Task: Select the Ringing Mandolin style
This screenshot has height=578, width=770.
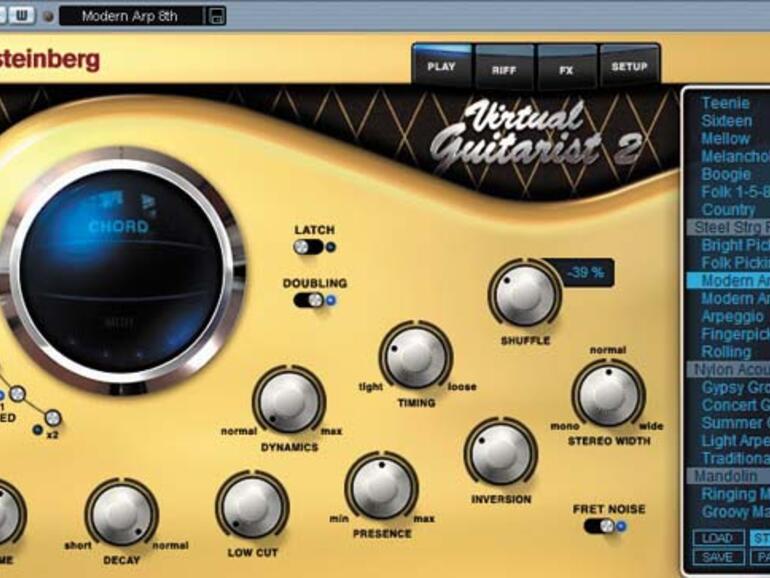Action: 729,494
